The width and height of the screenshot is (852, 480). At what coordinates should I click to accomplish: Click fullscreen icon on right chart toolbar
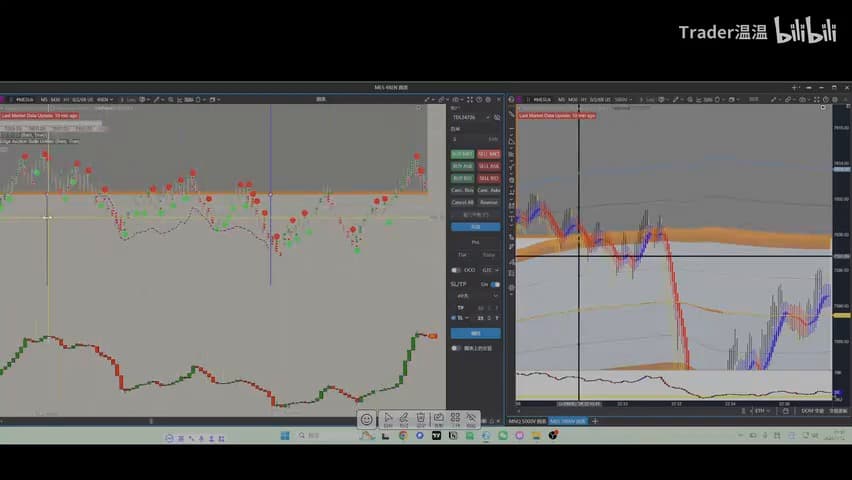817,99
